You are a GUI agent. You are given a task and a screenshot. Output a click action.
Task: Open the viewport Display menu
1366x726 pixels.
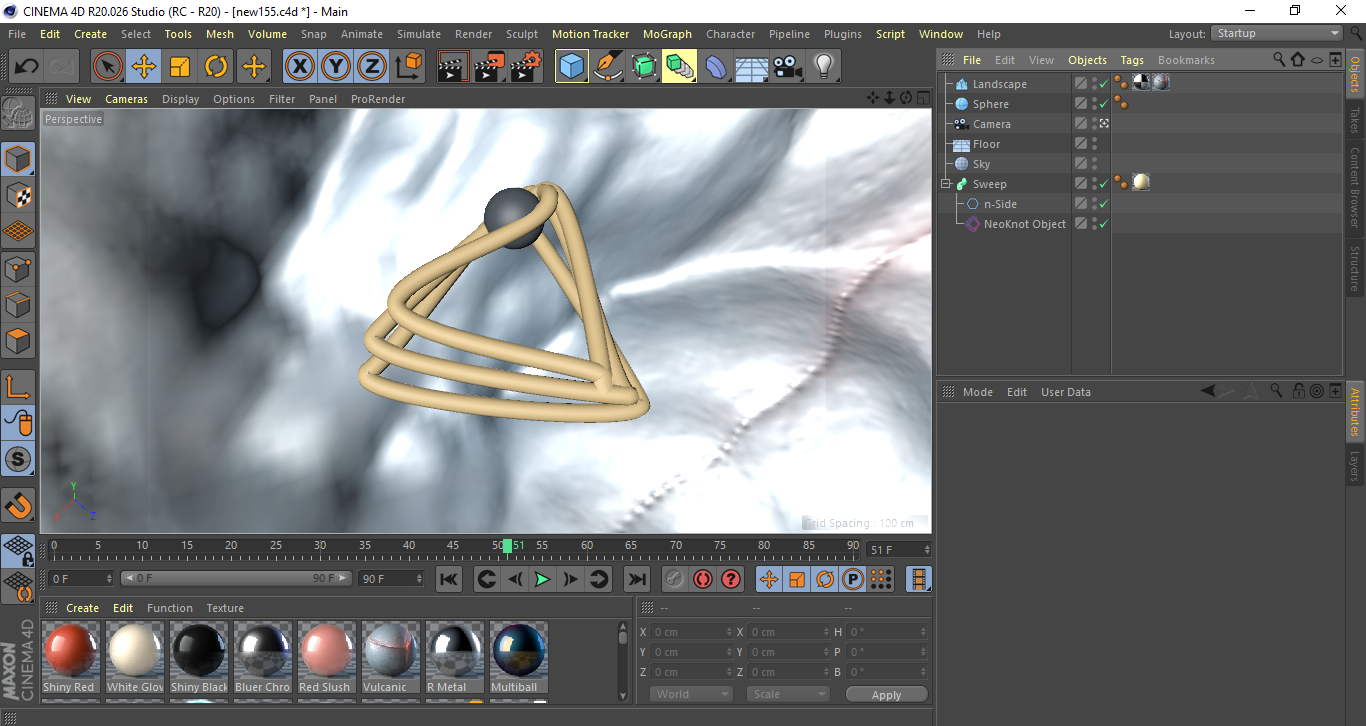tap(181, 99)
